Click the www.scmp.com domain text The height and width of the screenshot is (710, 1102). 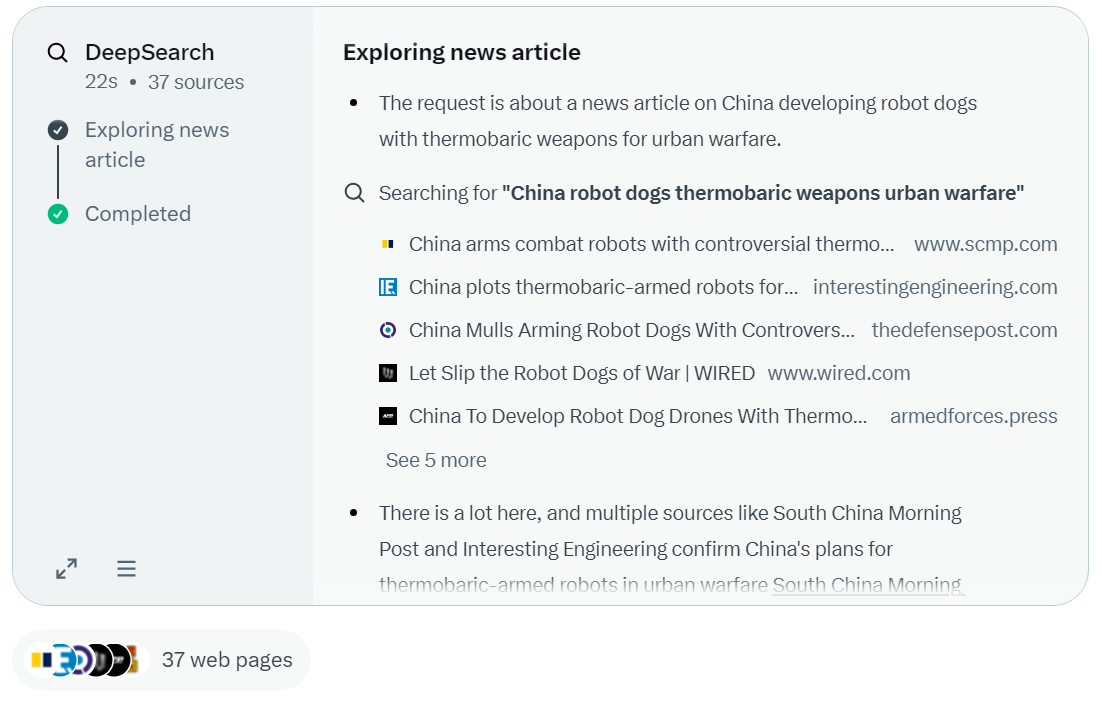(985, 244)
